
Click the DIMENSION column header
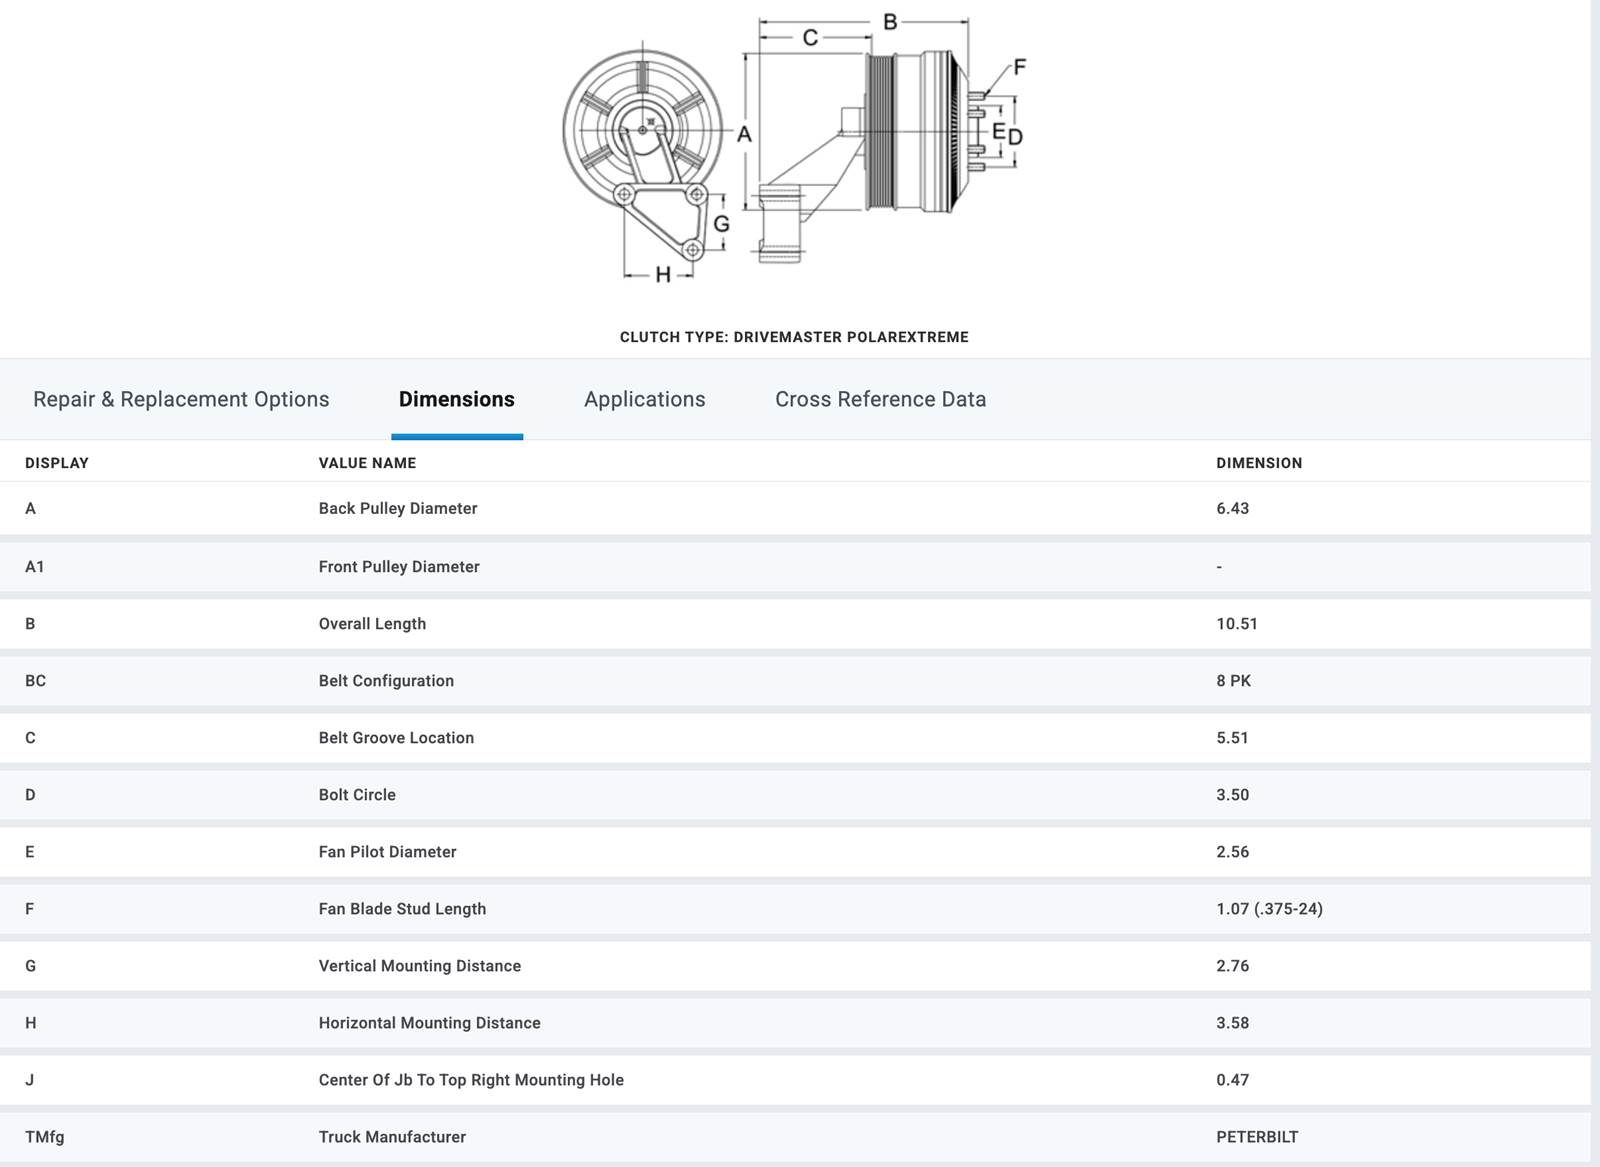pos(1258,463)
